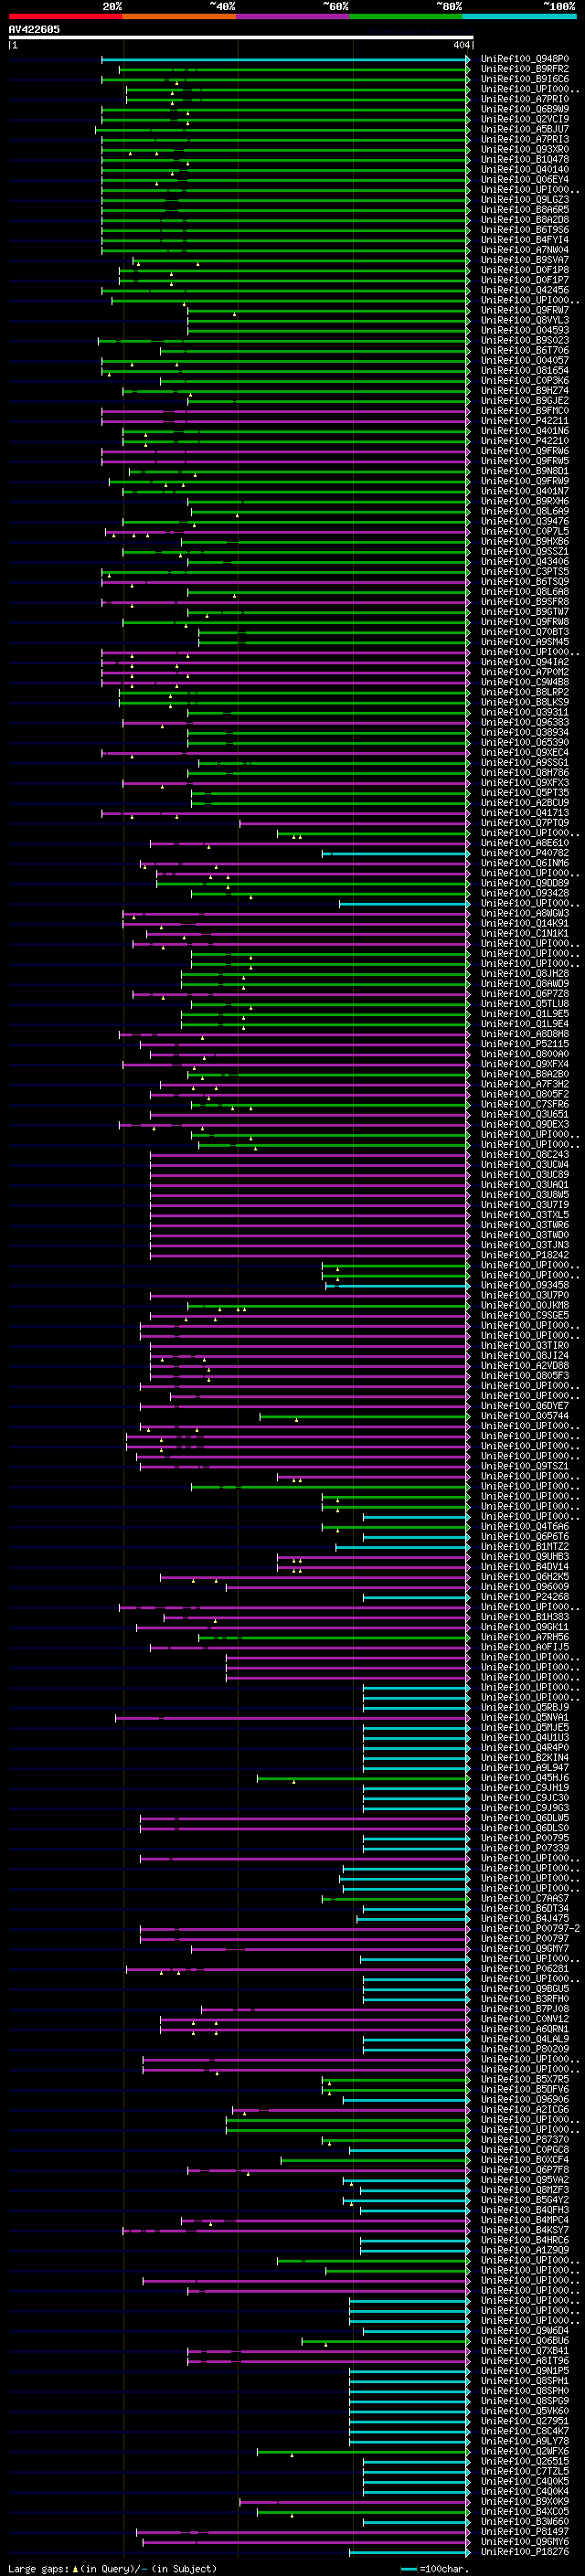Screen dimensions: 585x2576
Task: Select the UniRef100_P18242 label
Action: pyautogui.click(x=525, y=1254)
